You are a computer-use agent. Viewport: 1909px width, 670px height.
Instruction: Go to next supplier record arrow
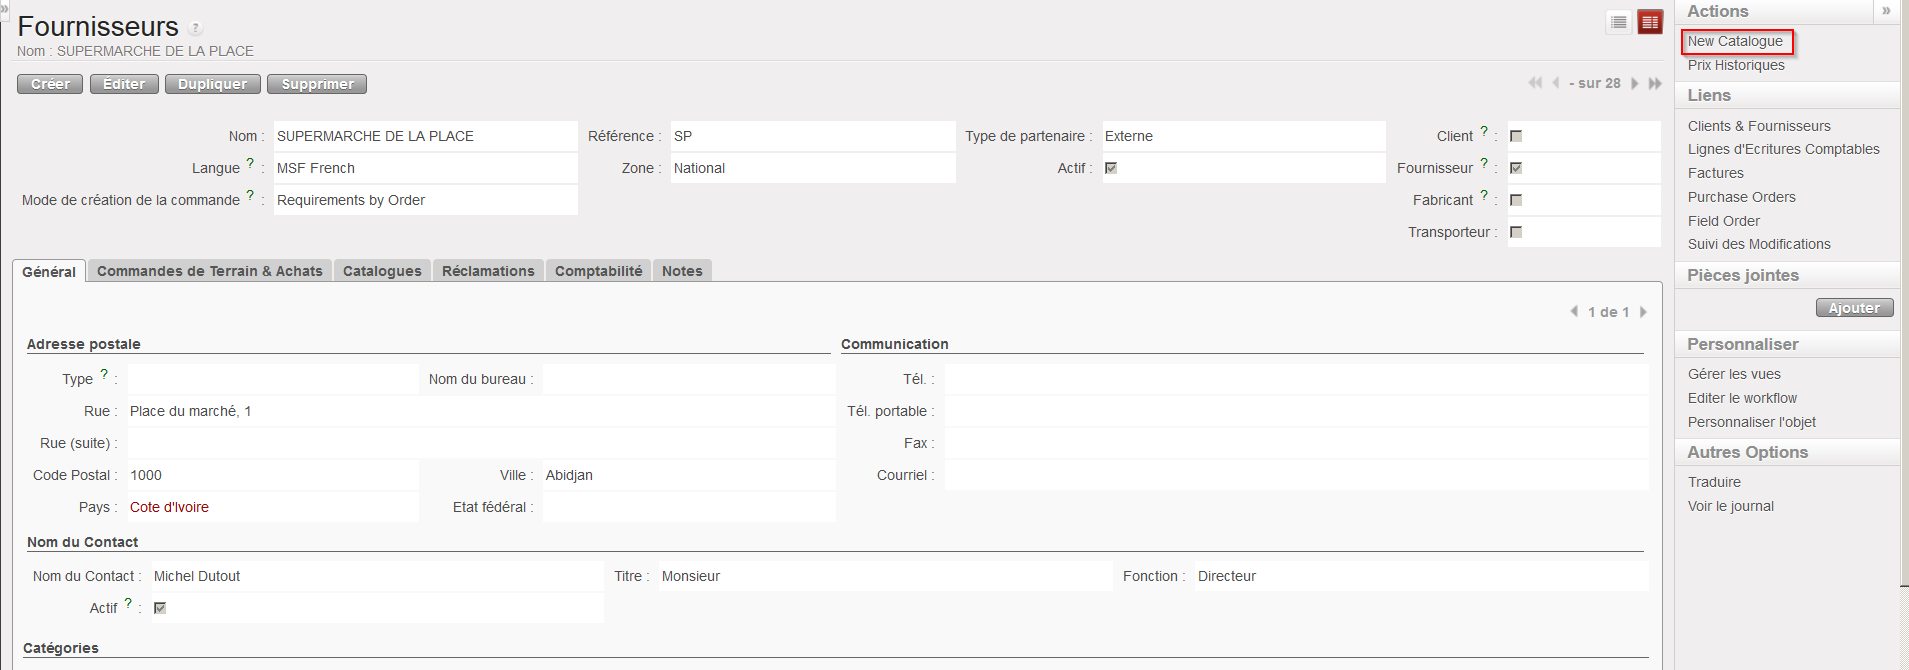[1635, 83]
